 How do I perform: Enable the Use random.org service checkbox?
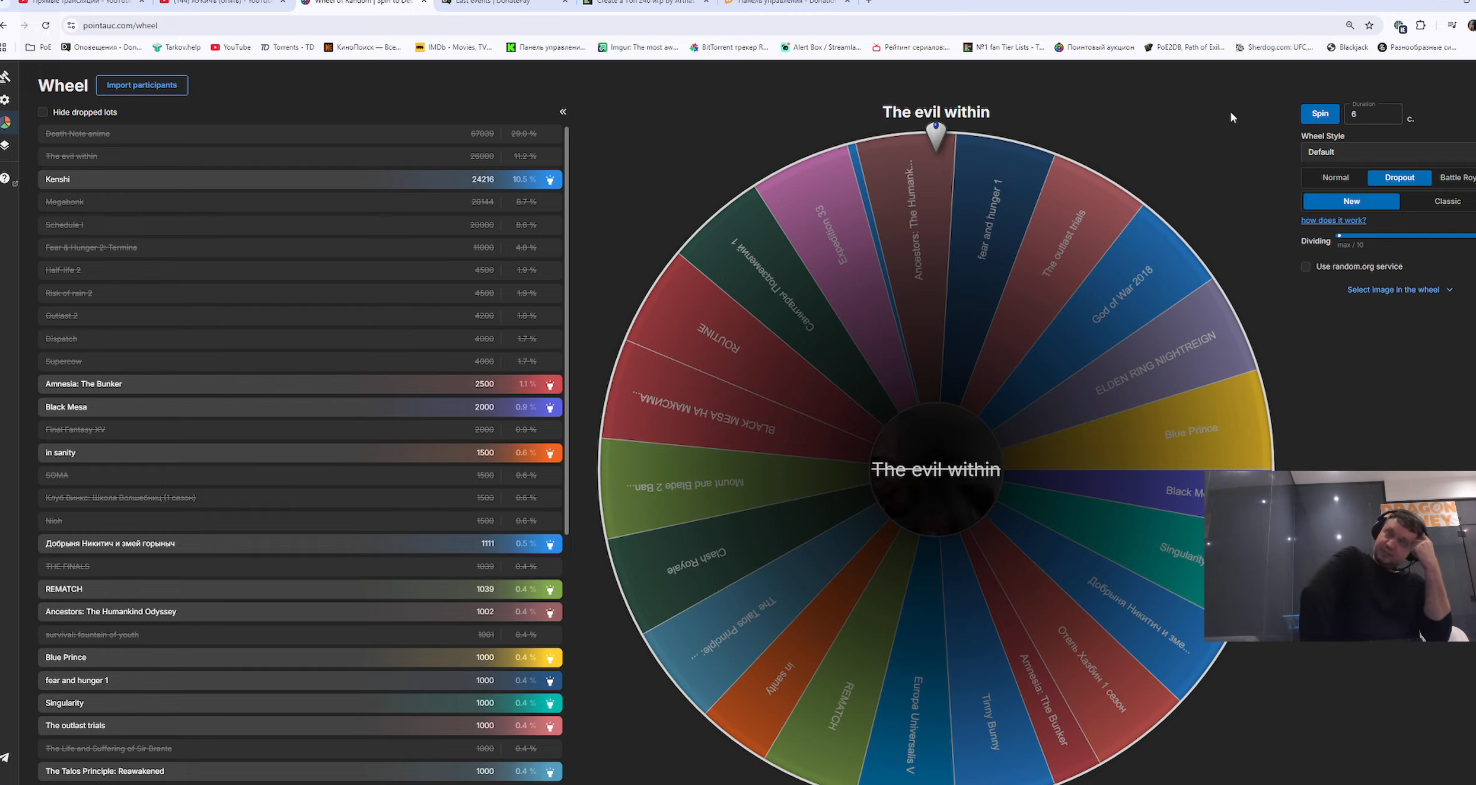coord(1306,267)
